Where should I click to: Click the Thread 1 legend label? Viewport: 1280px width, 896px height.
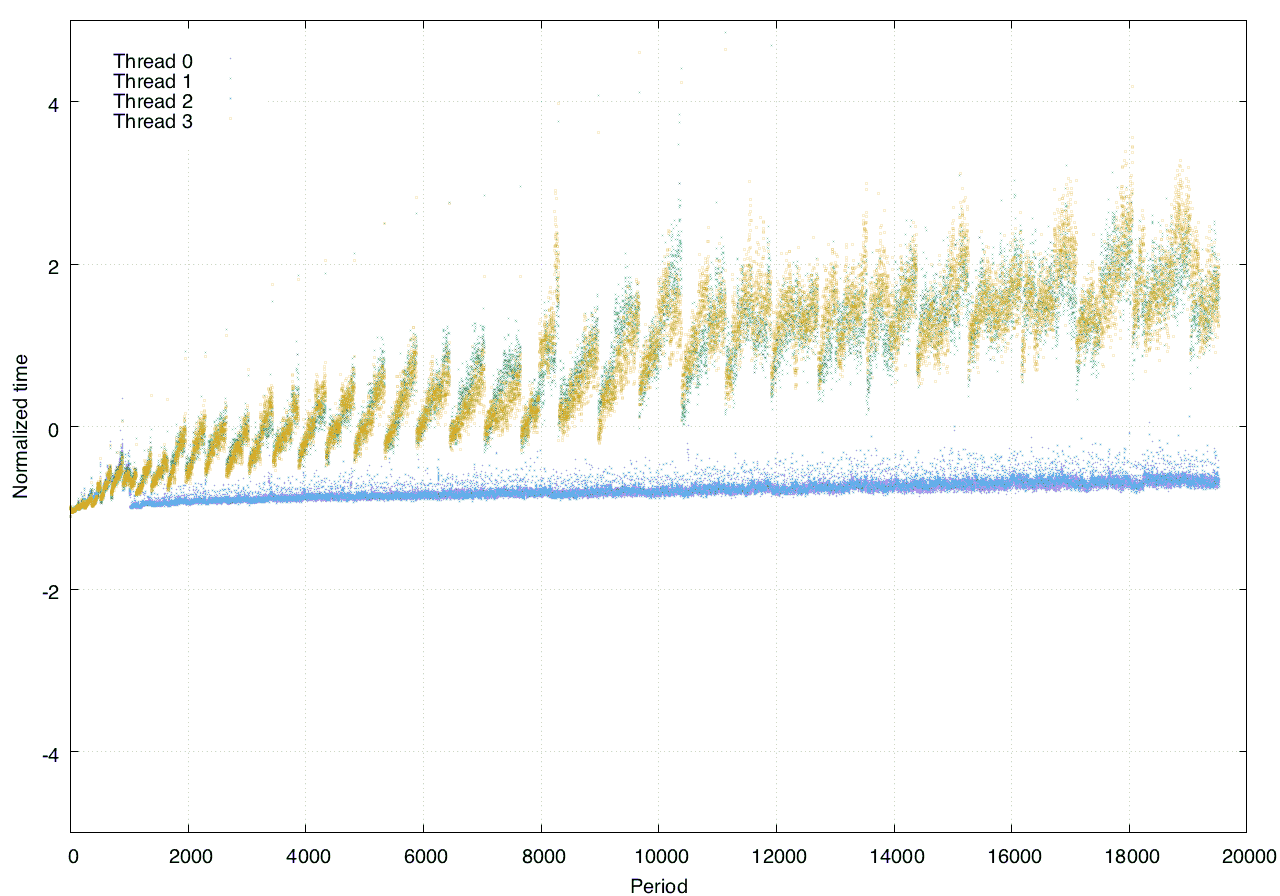(153, 81)
